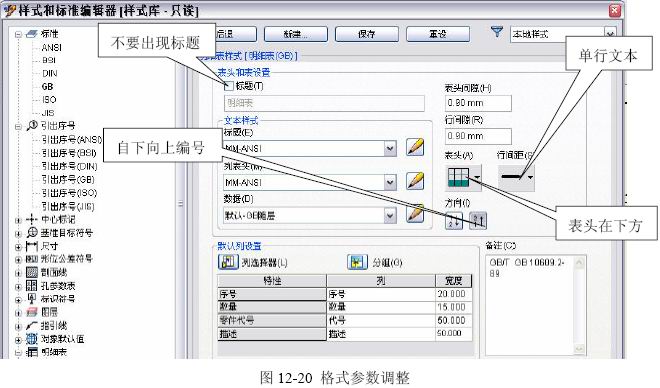Open the 列选择器(L) column chooser icon
The height and width of the screenshot is (388, 660).
point(228,262)
